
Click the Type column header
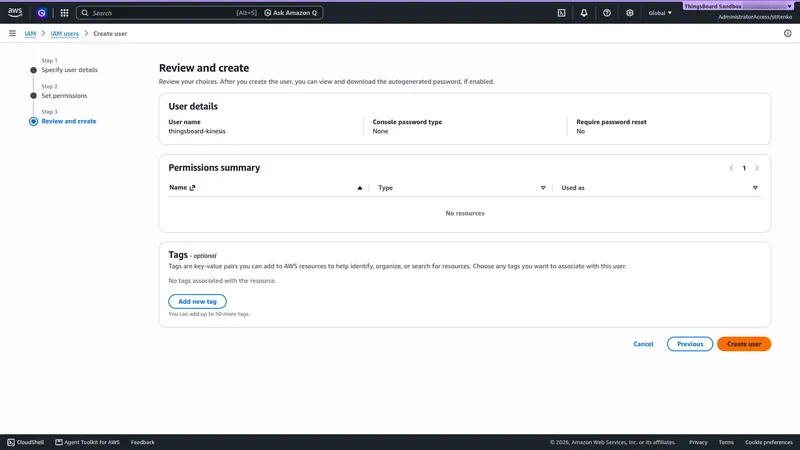(x=385, y=188)
